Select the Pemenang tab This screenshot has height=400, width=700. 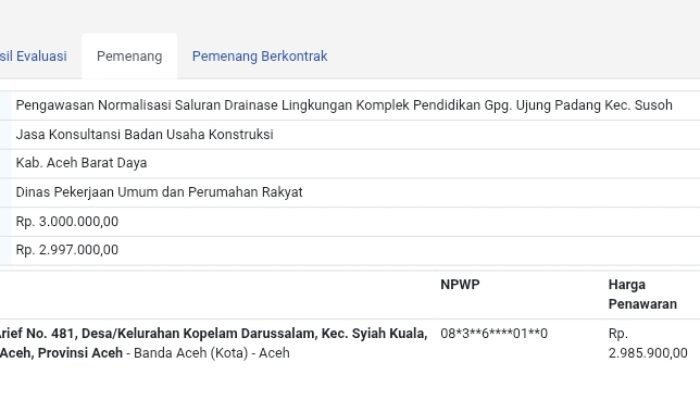[x=129, y=56]
